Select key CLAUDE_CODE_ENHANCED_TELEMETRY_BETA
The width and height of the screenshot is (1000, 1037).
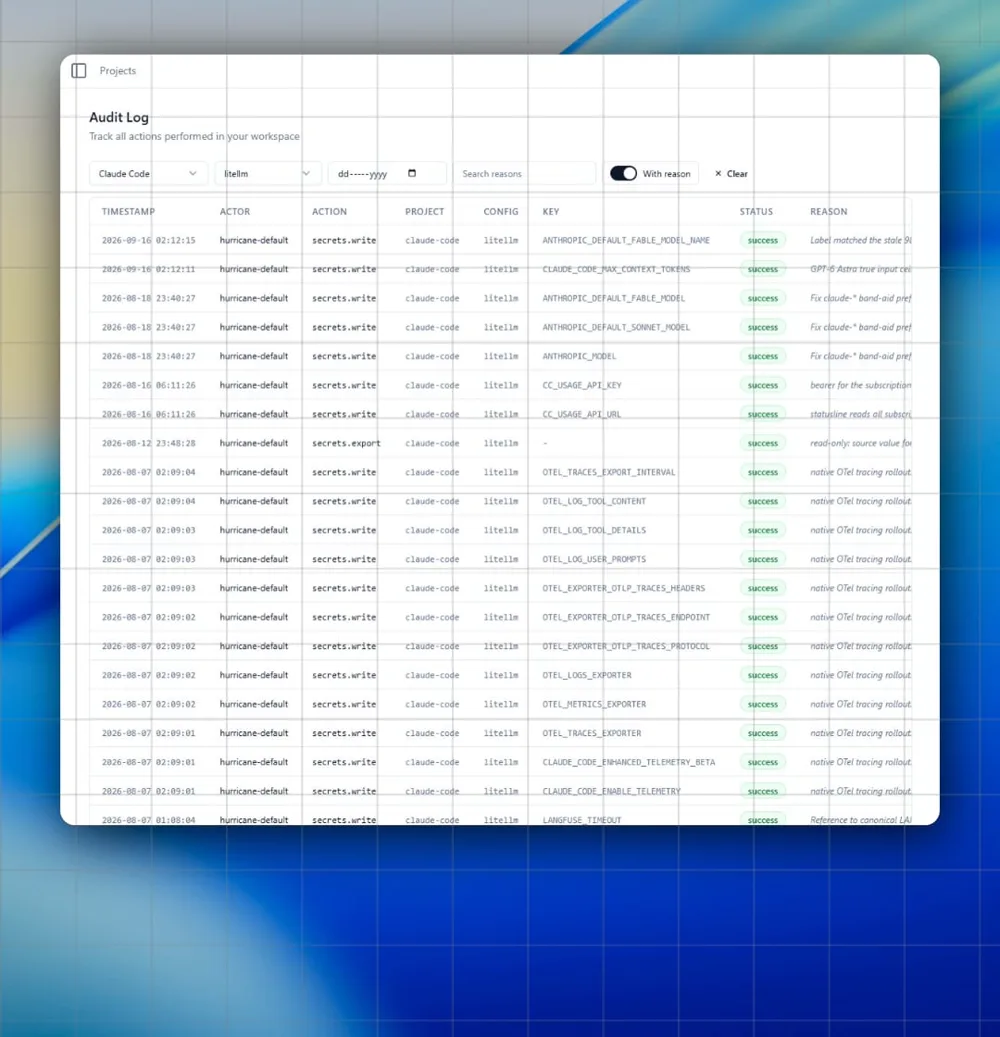628,762
